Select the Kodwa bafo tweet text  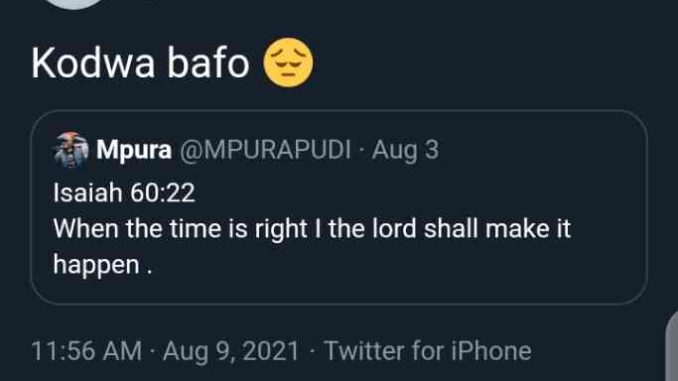141,63
